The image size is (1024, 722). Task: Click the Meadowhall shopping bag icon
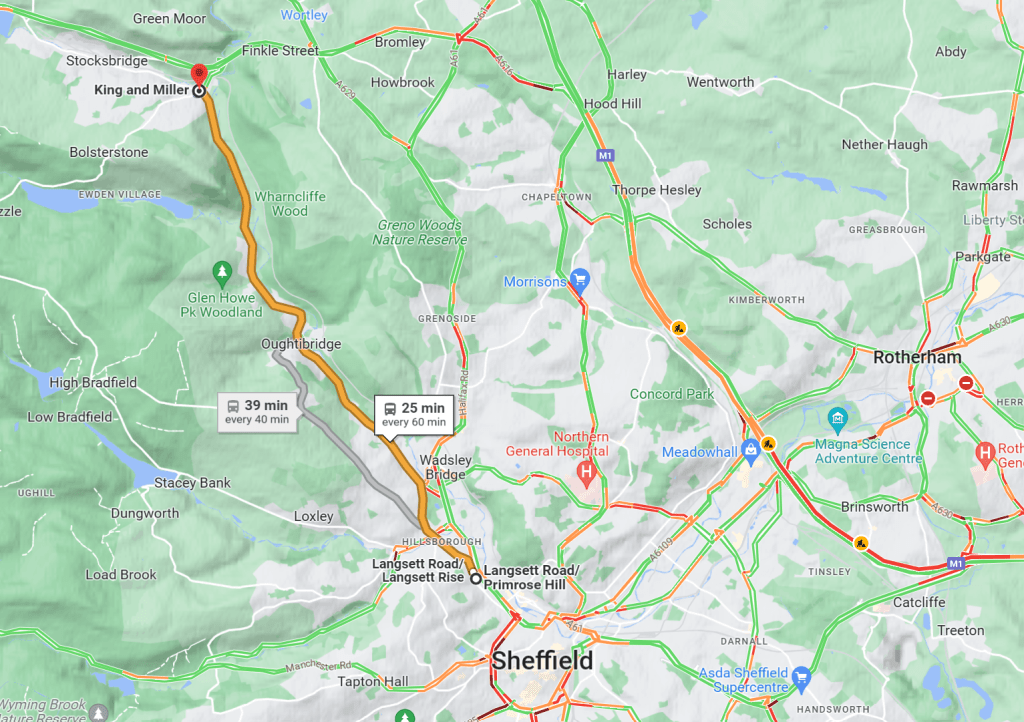pos(751,451)
